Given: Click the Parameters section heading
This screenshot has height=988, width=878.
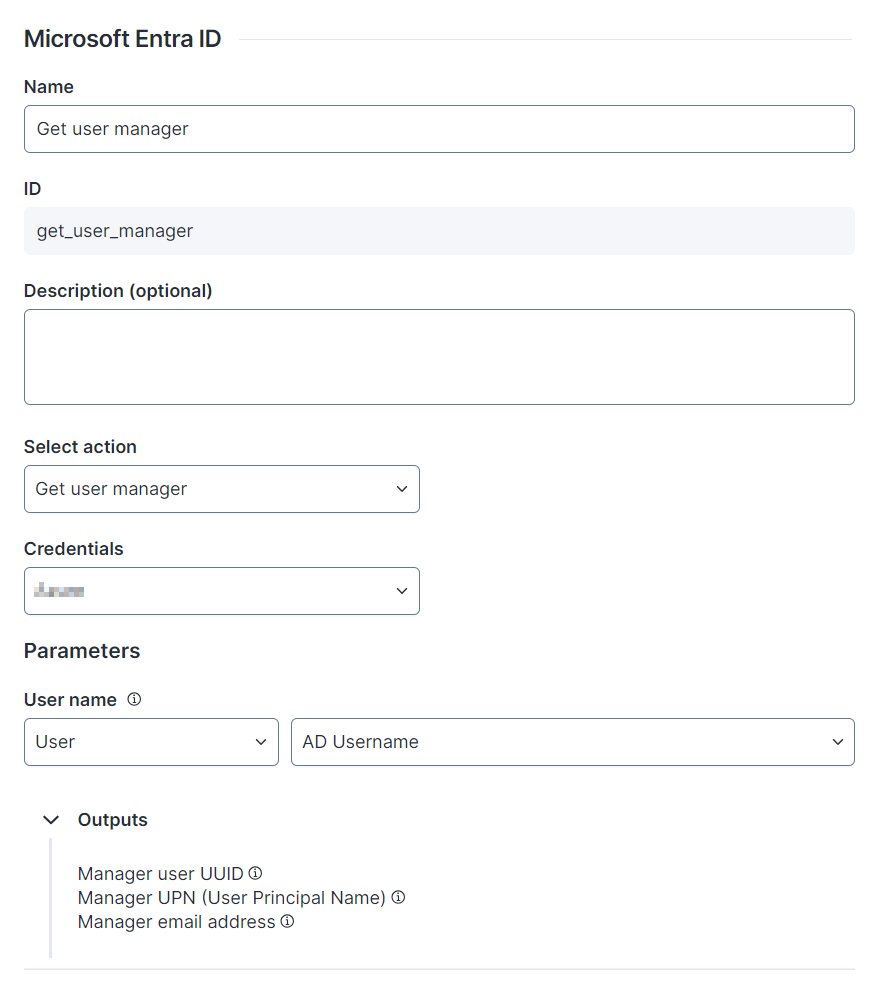Looking at the screenshot, I should pyautogui.click(x=82, y=651).
